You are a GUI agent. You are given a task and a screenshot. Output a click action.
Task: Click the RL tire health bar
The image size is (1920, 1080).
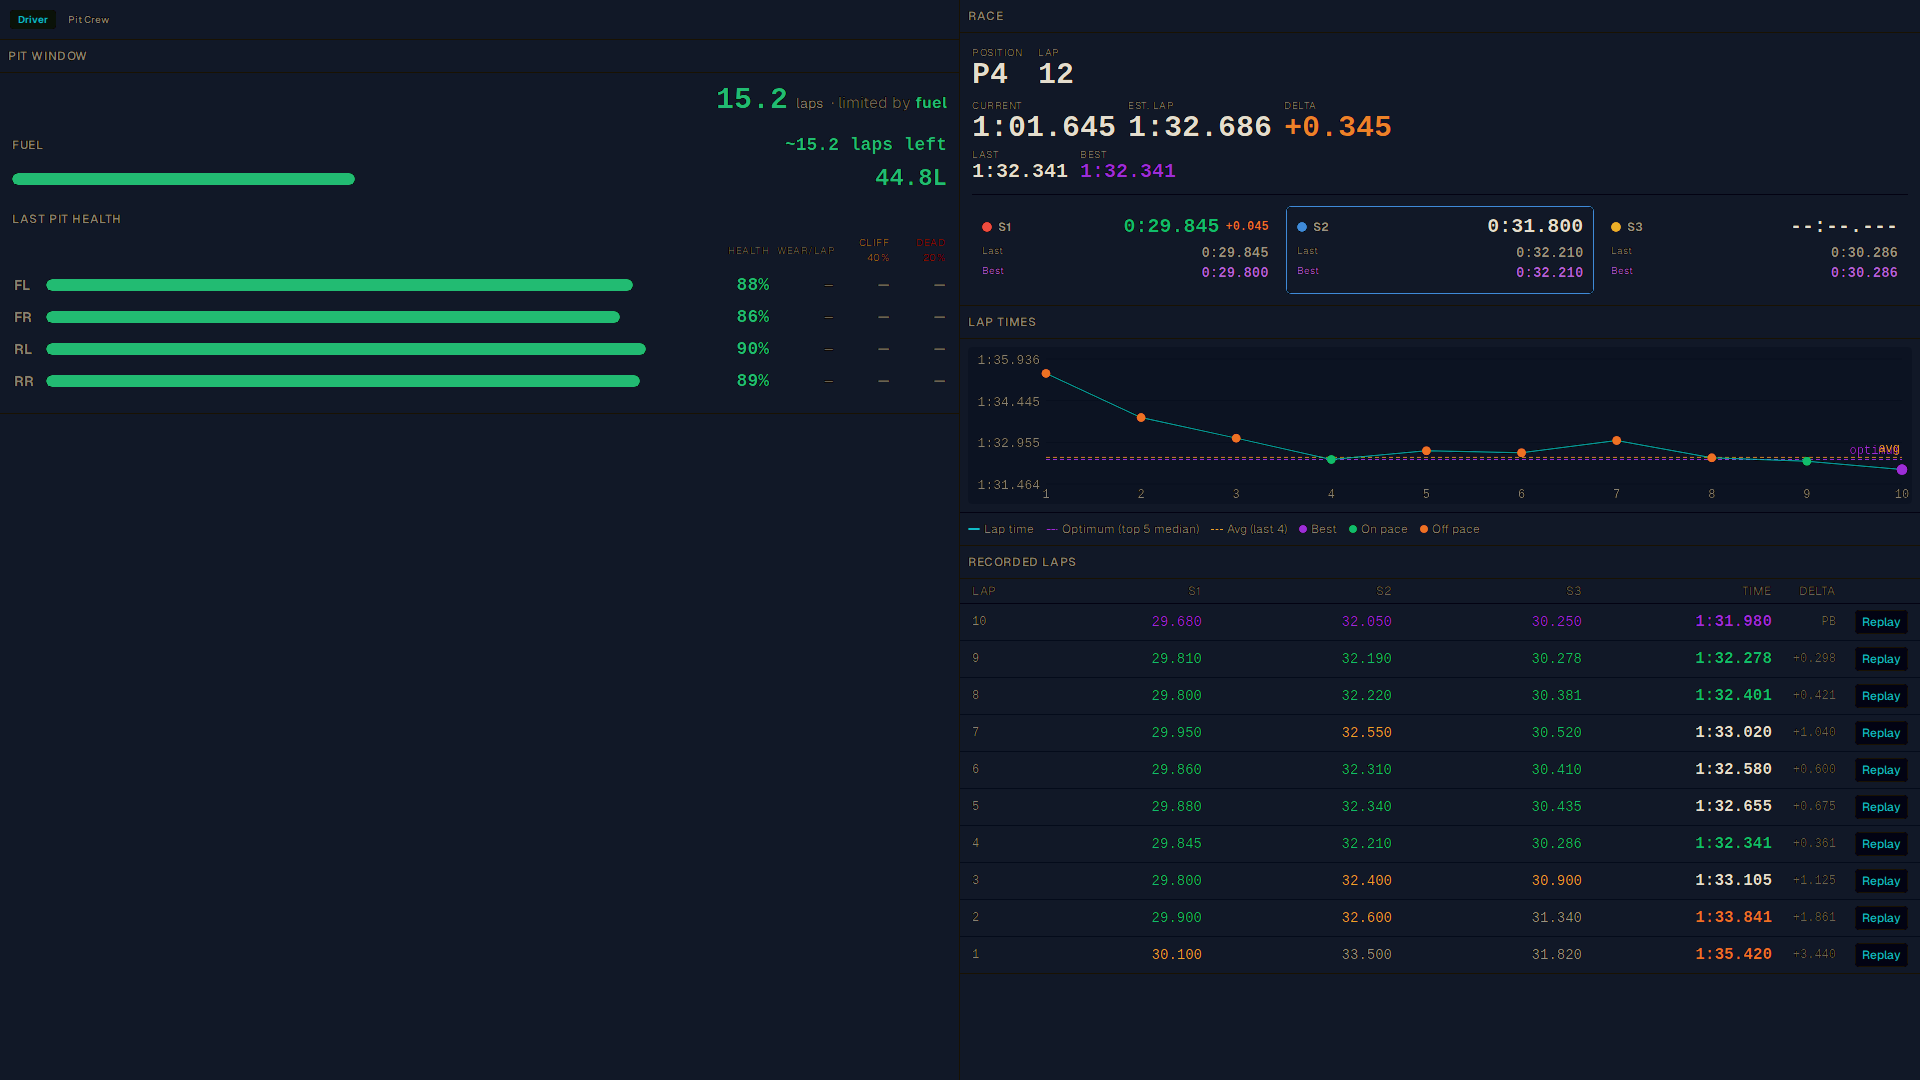click(x=346, y=349)
